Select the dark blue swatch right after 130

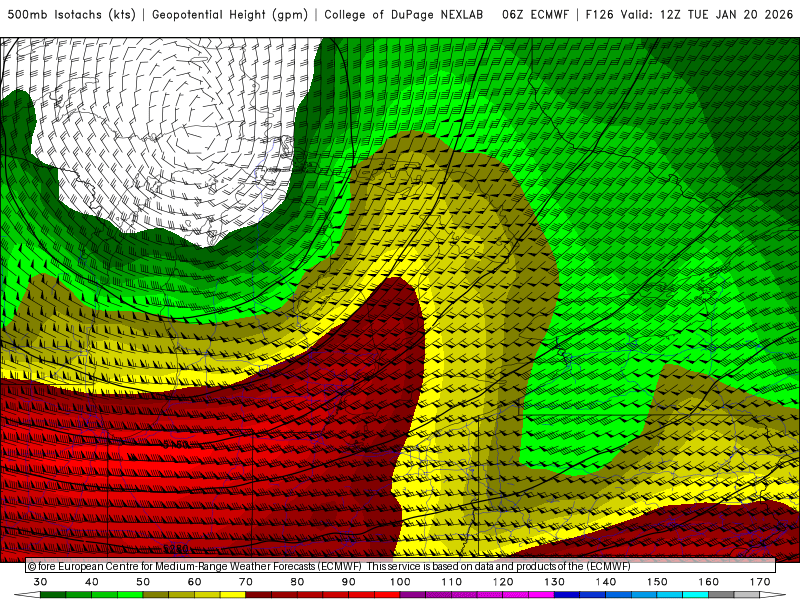point(567,595)
